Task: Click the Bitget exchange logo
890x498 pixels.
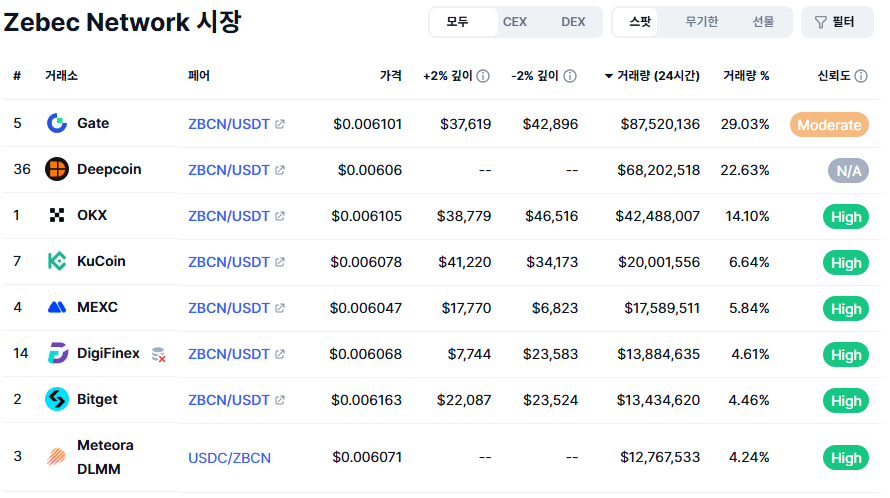Action: pyautogui.click(x=57, y=399)
